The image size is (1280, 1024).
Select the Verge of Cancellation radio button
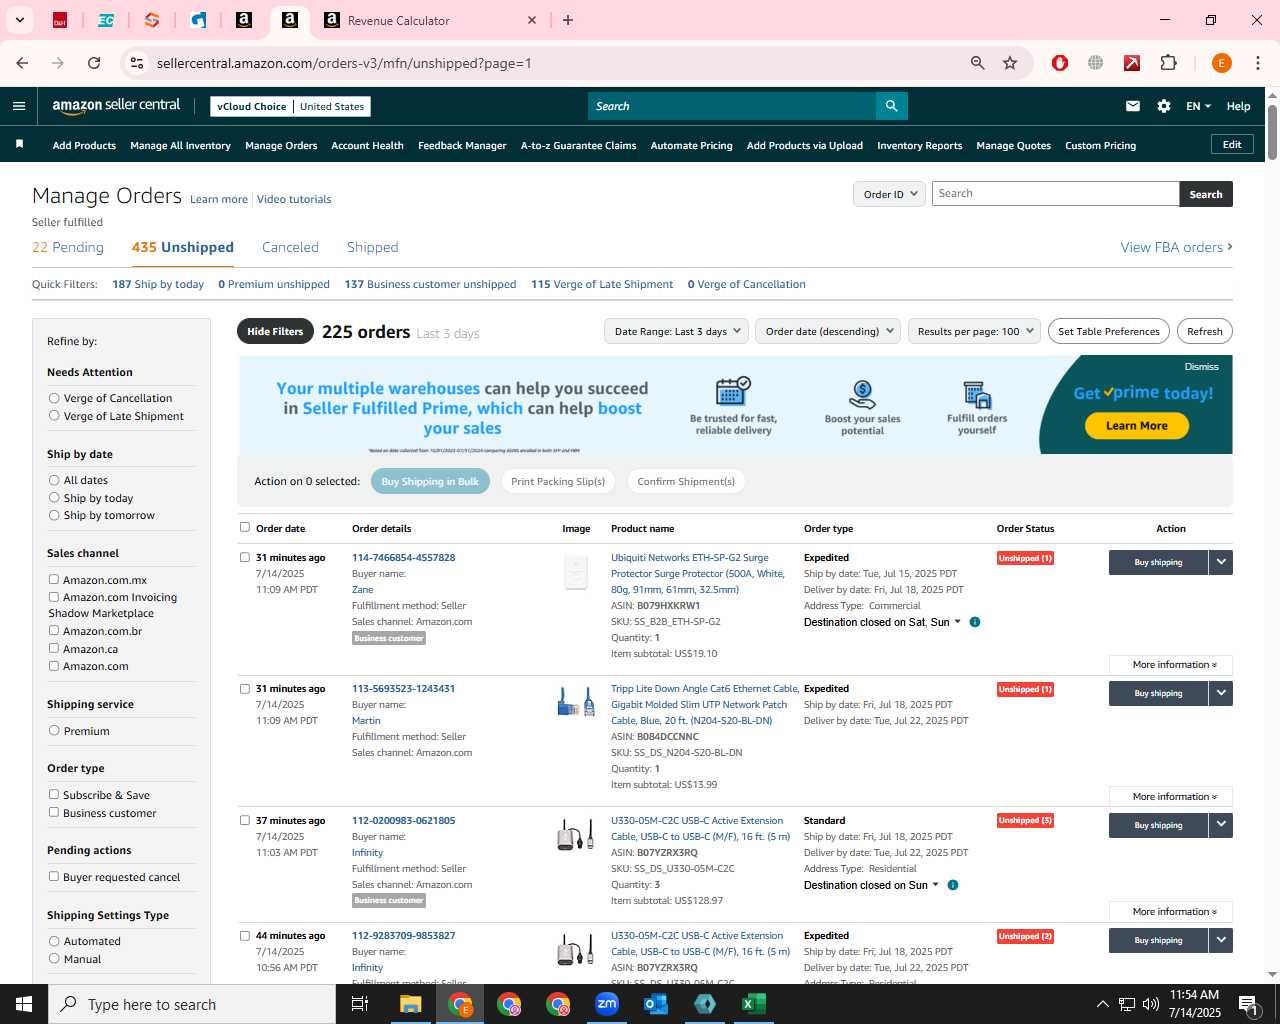click(x=54, y=398)
